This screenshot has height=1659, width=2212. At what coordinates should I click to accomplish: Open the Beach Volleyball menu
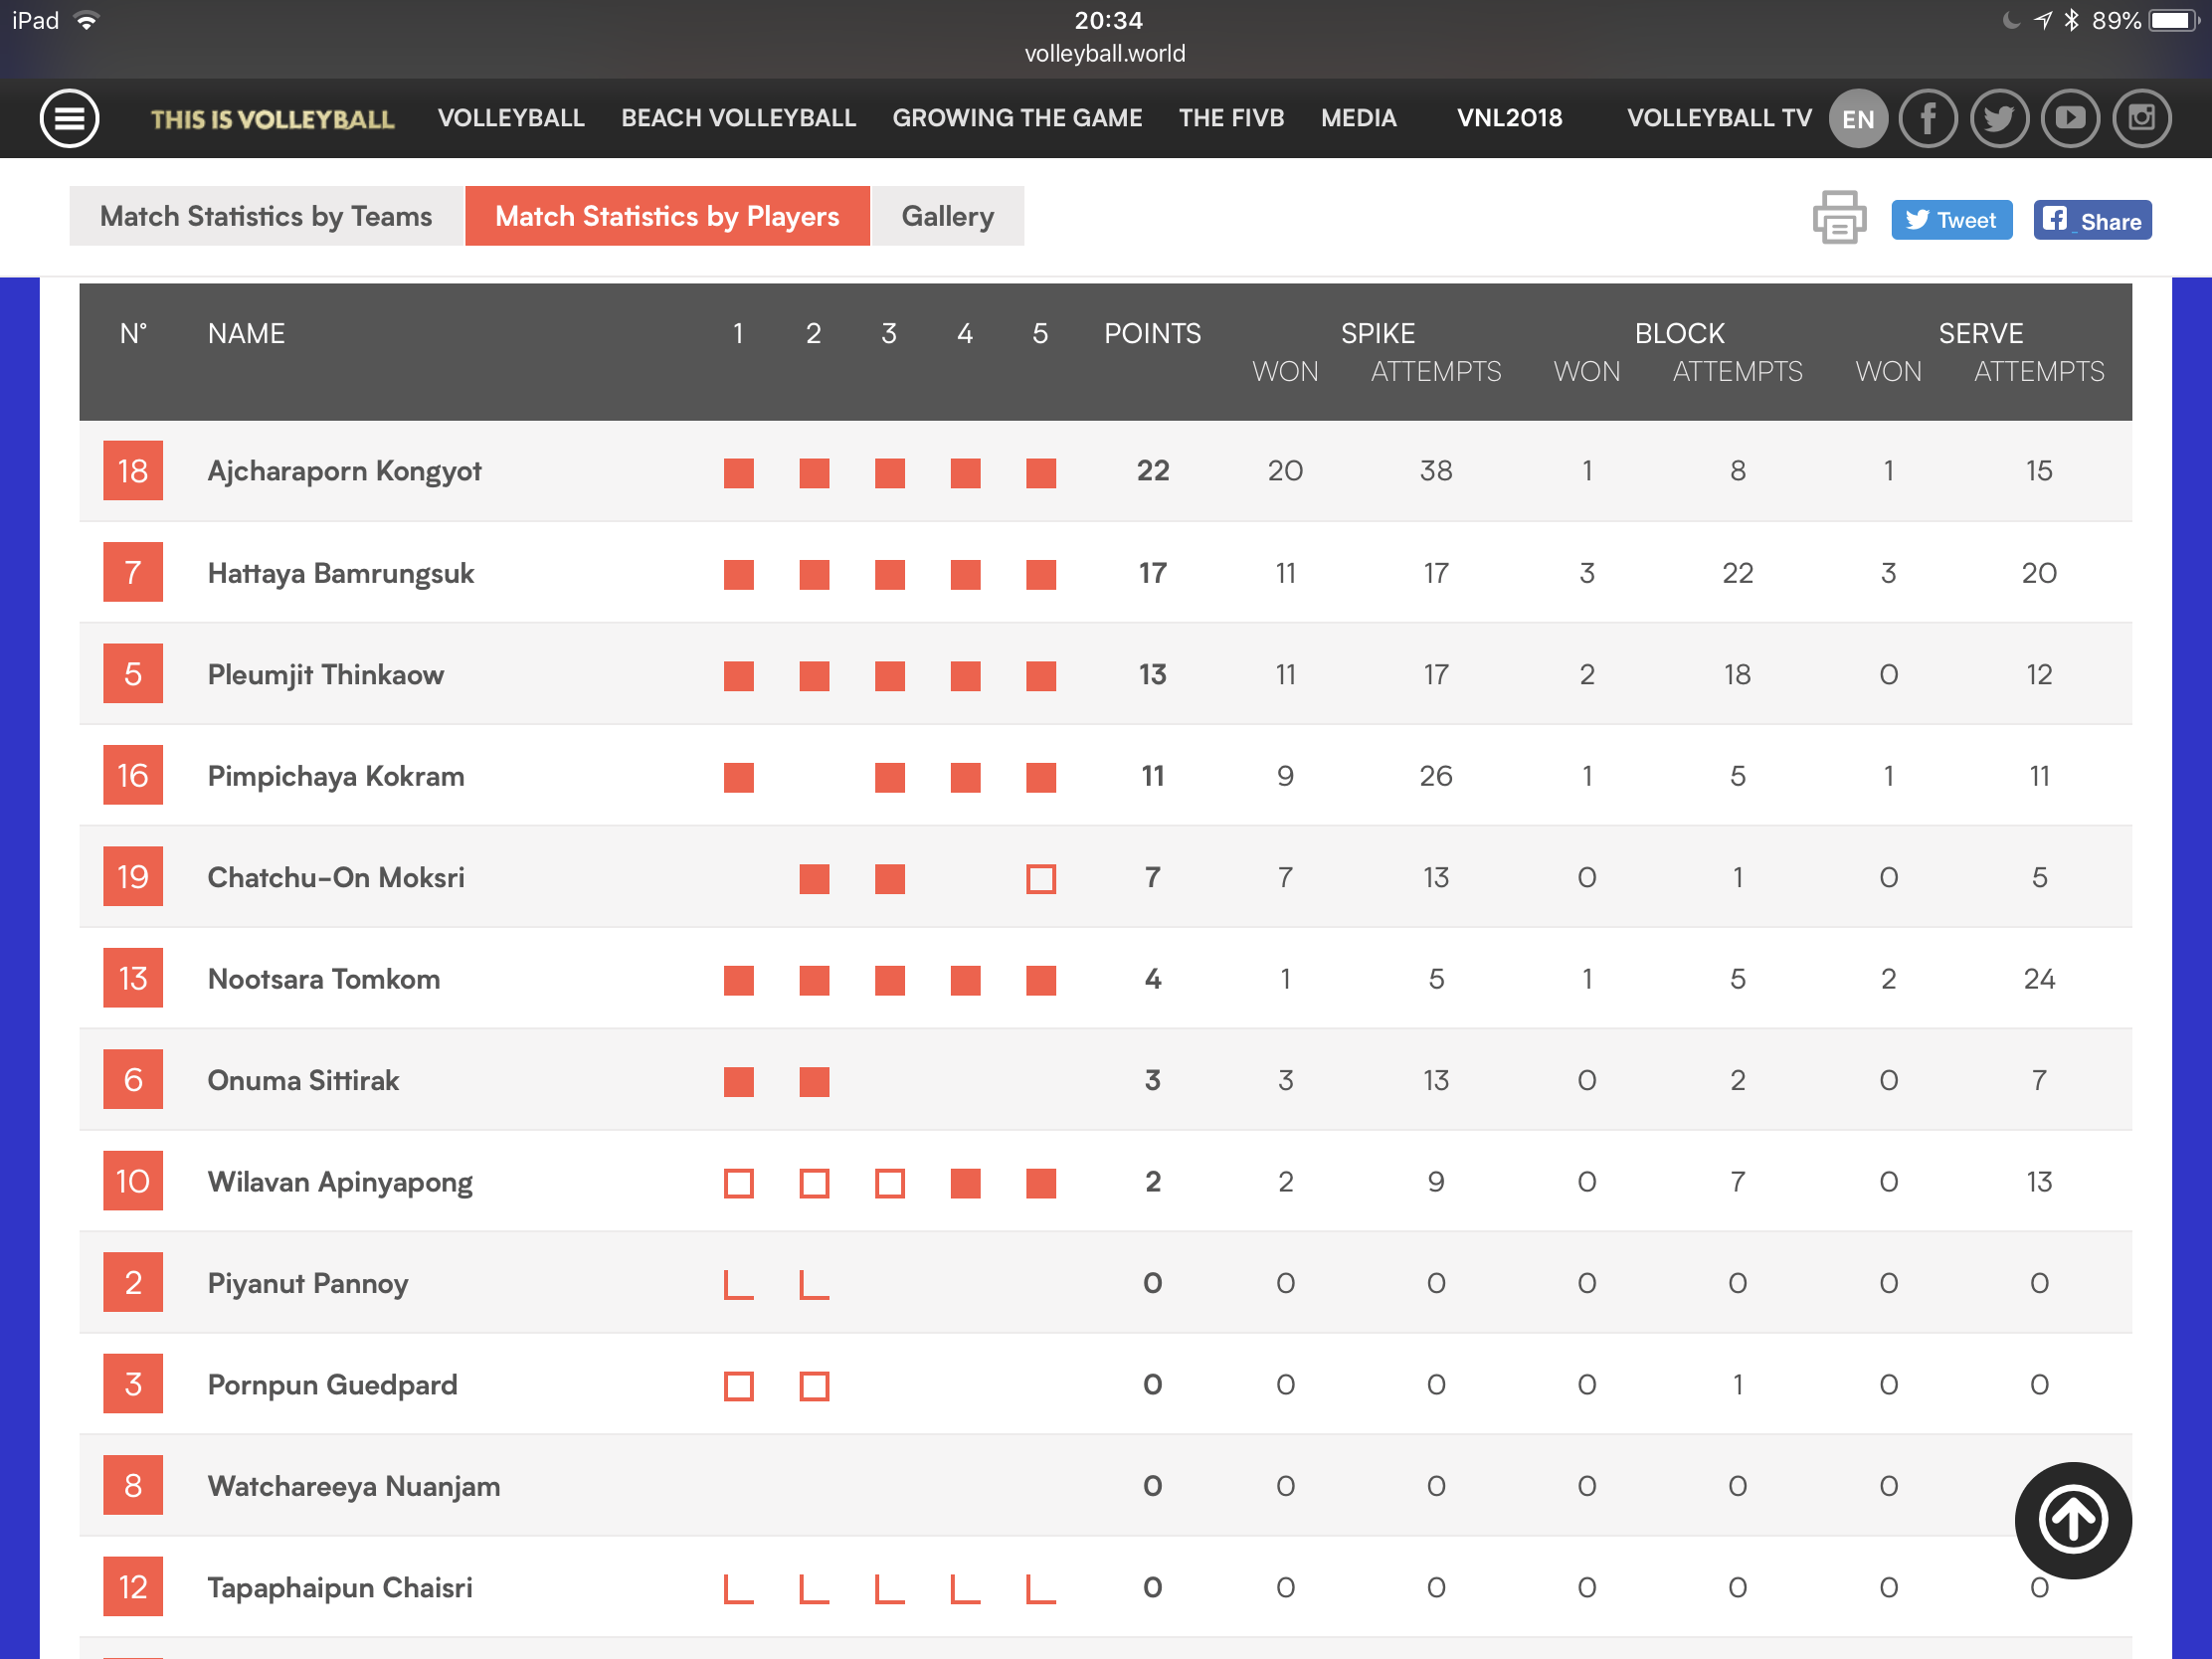738,118
